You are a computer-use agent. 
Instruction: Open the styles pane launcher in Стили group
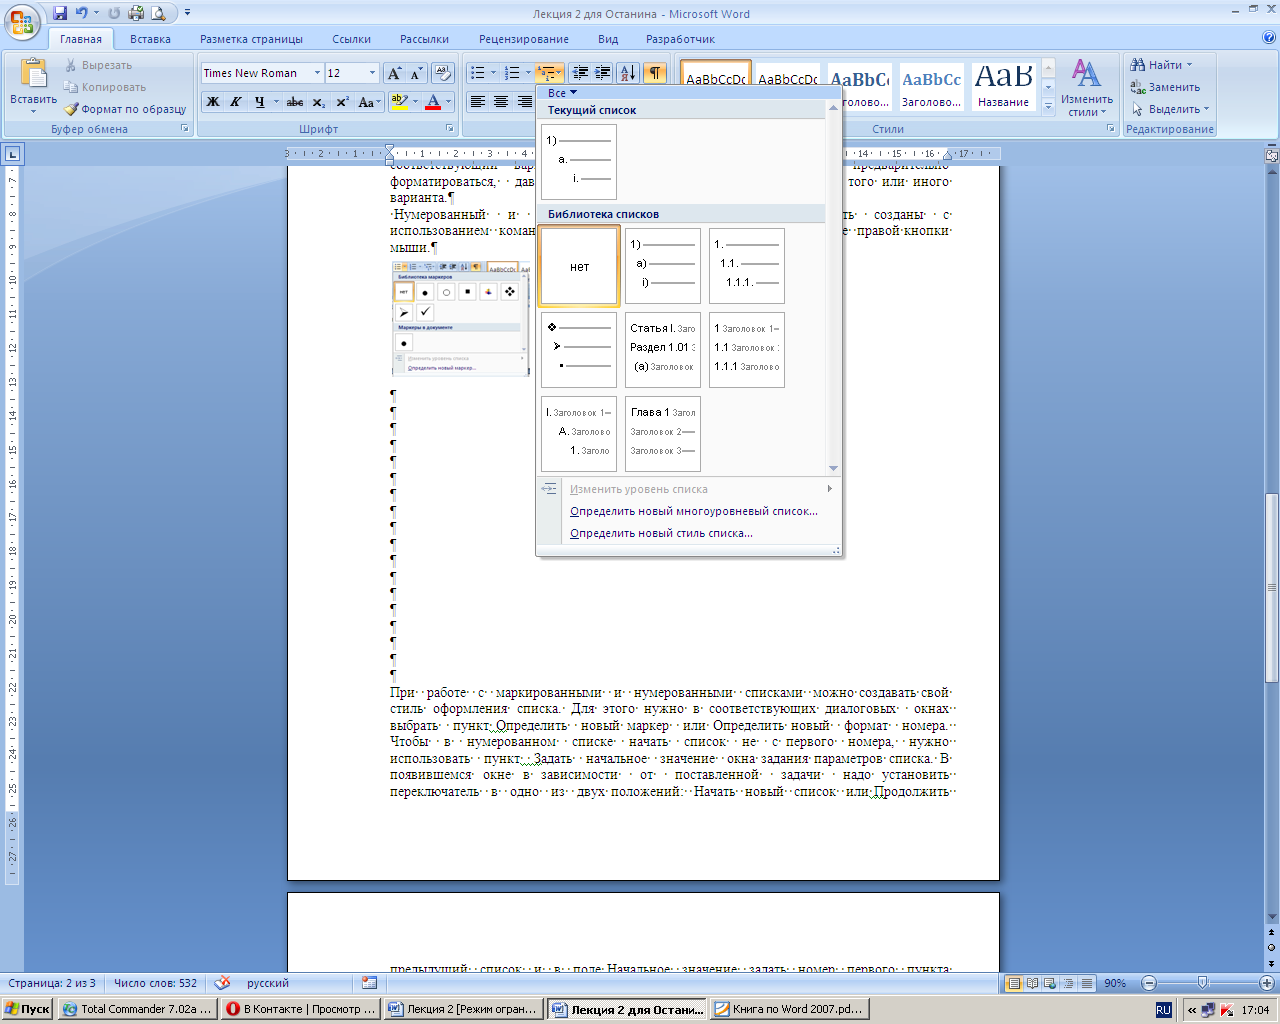(x=1111, y=129)
